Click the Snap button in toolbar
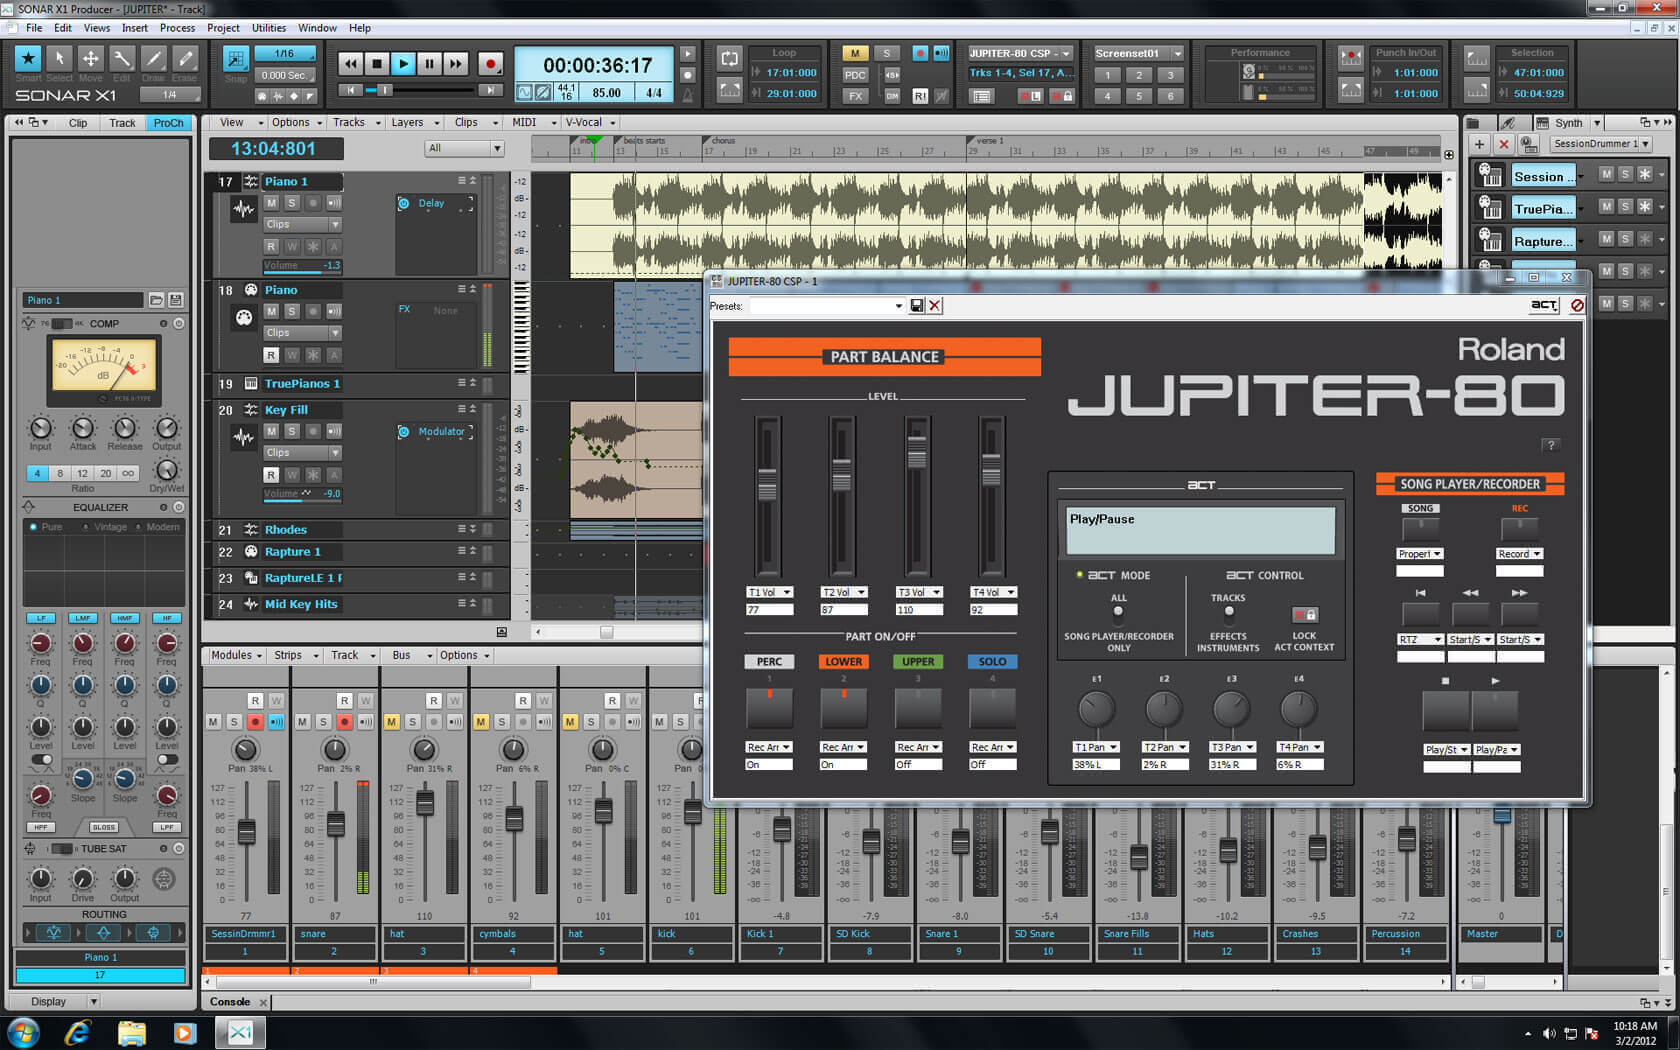This screenshot has width=1680, height=1050. tap(236, 60)
